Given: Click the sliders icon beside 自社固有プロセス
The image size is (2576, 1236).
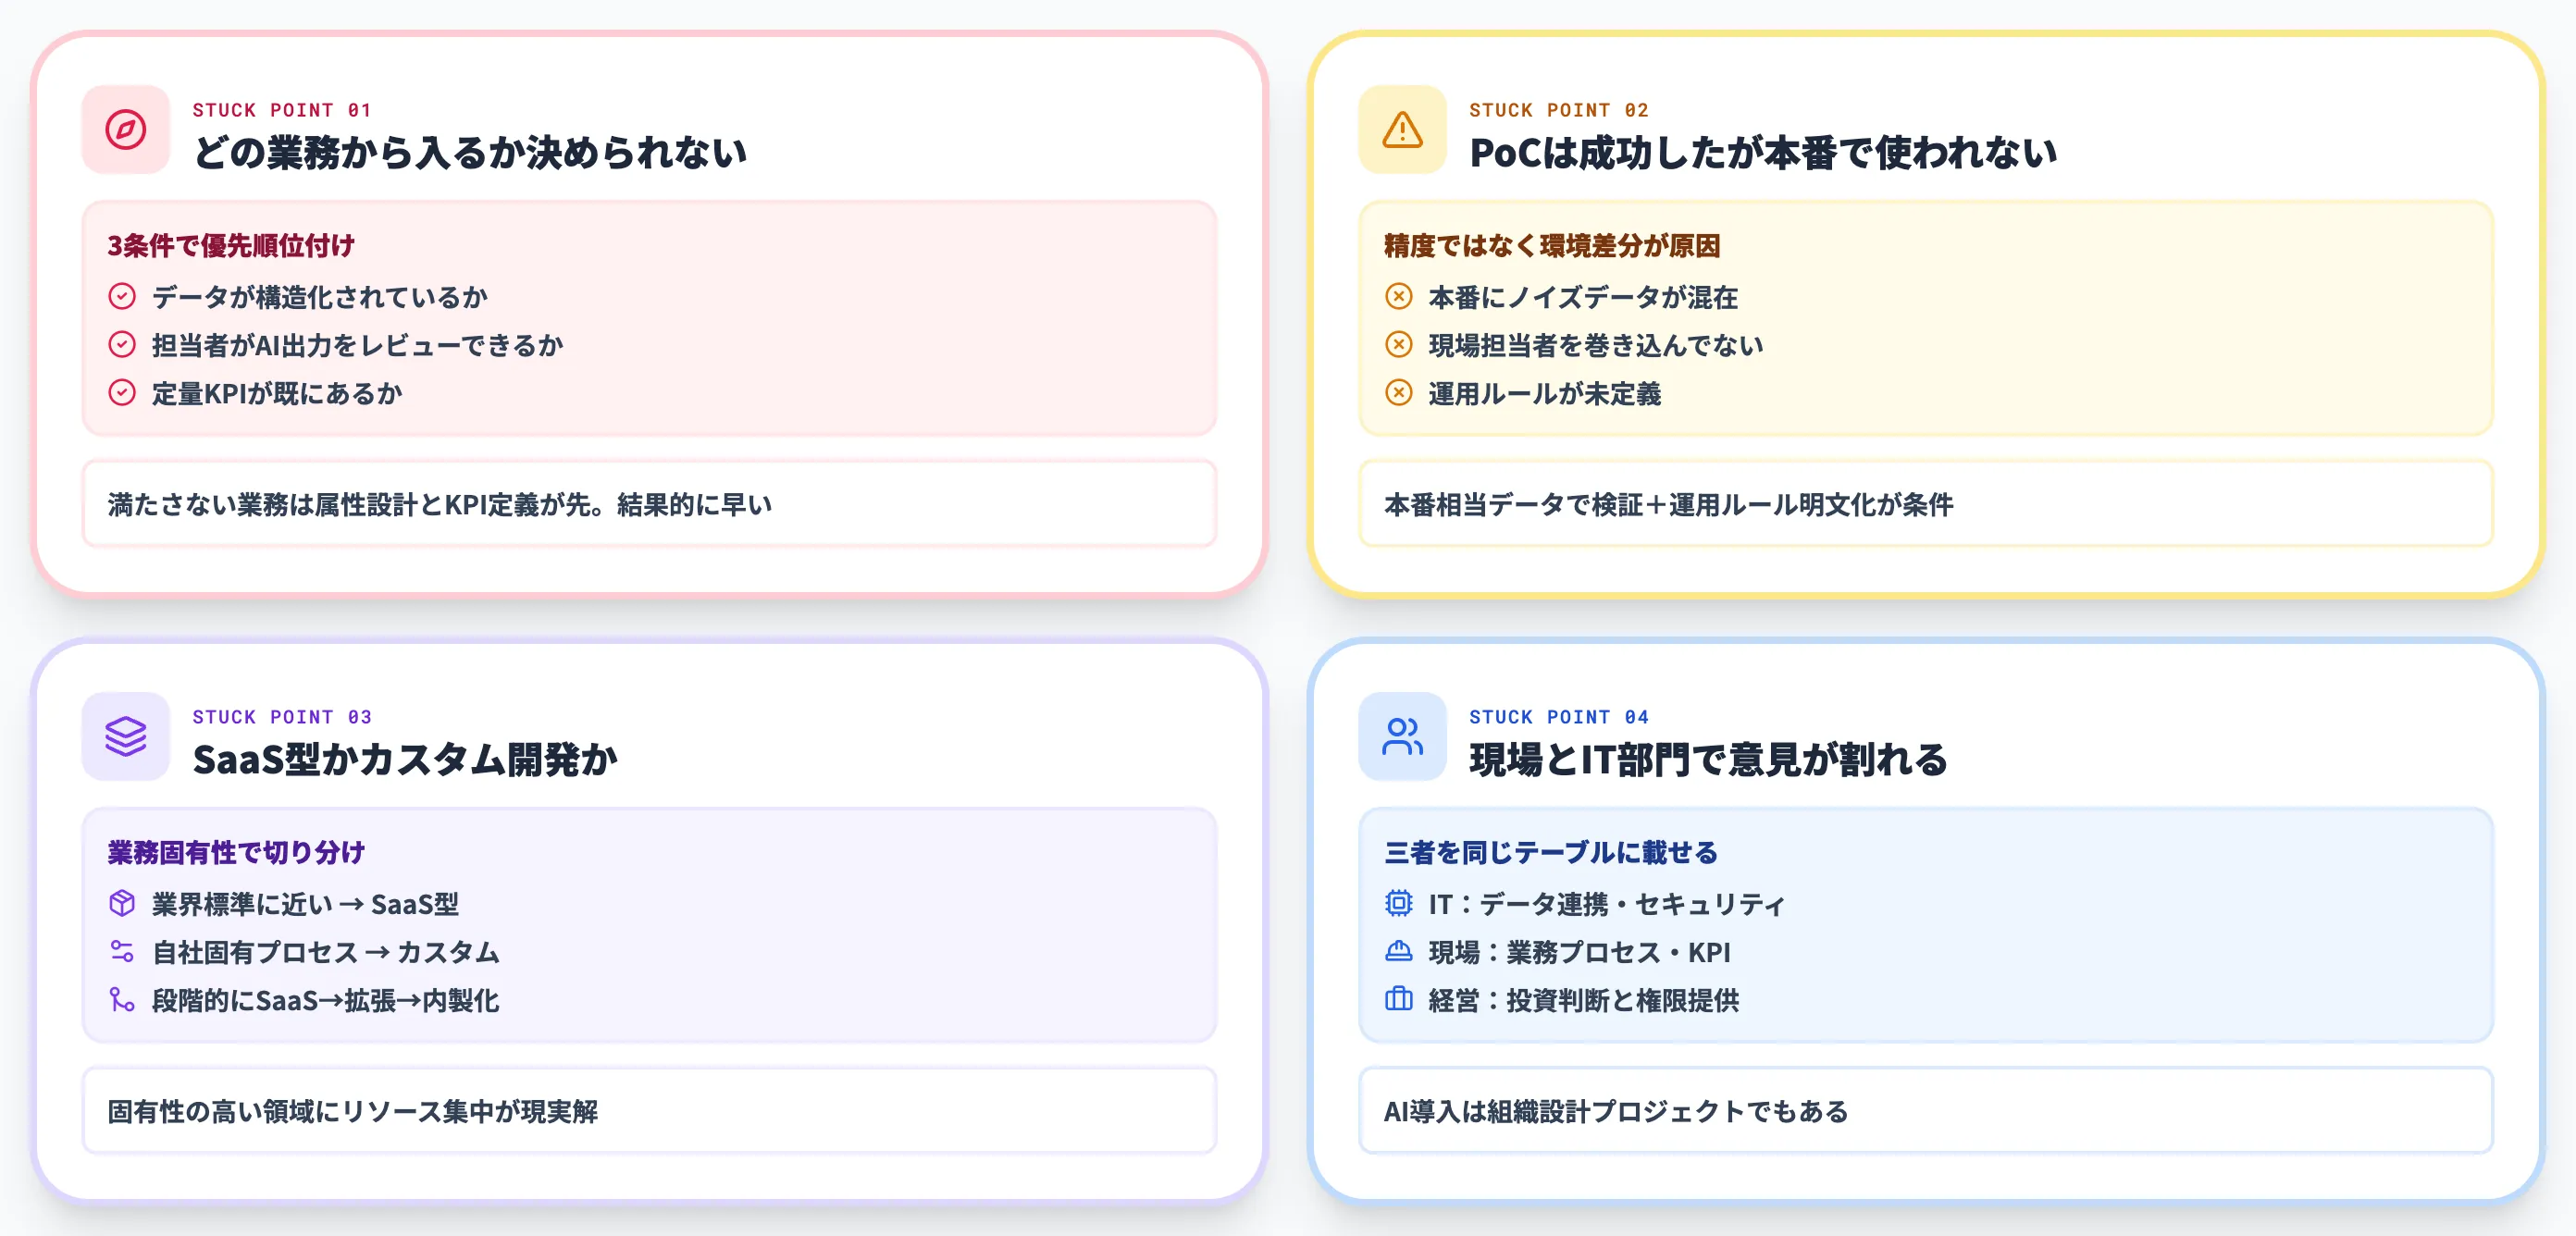Looking at the screenshot, I should pyautogui.click(x=120, y=952).
